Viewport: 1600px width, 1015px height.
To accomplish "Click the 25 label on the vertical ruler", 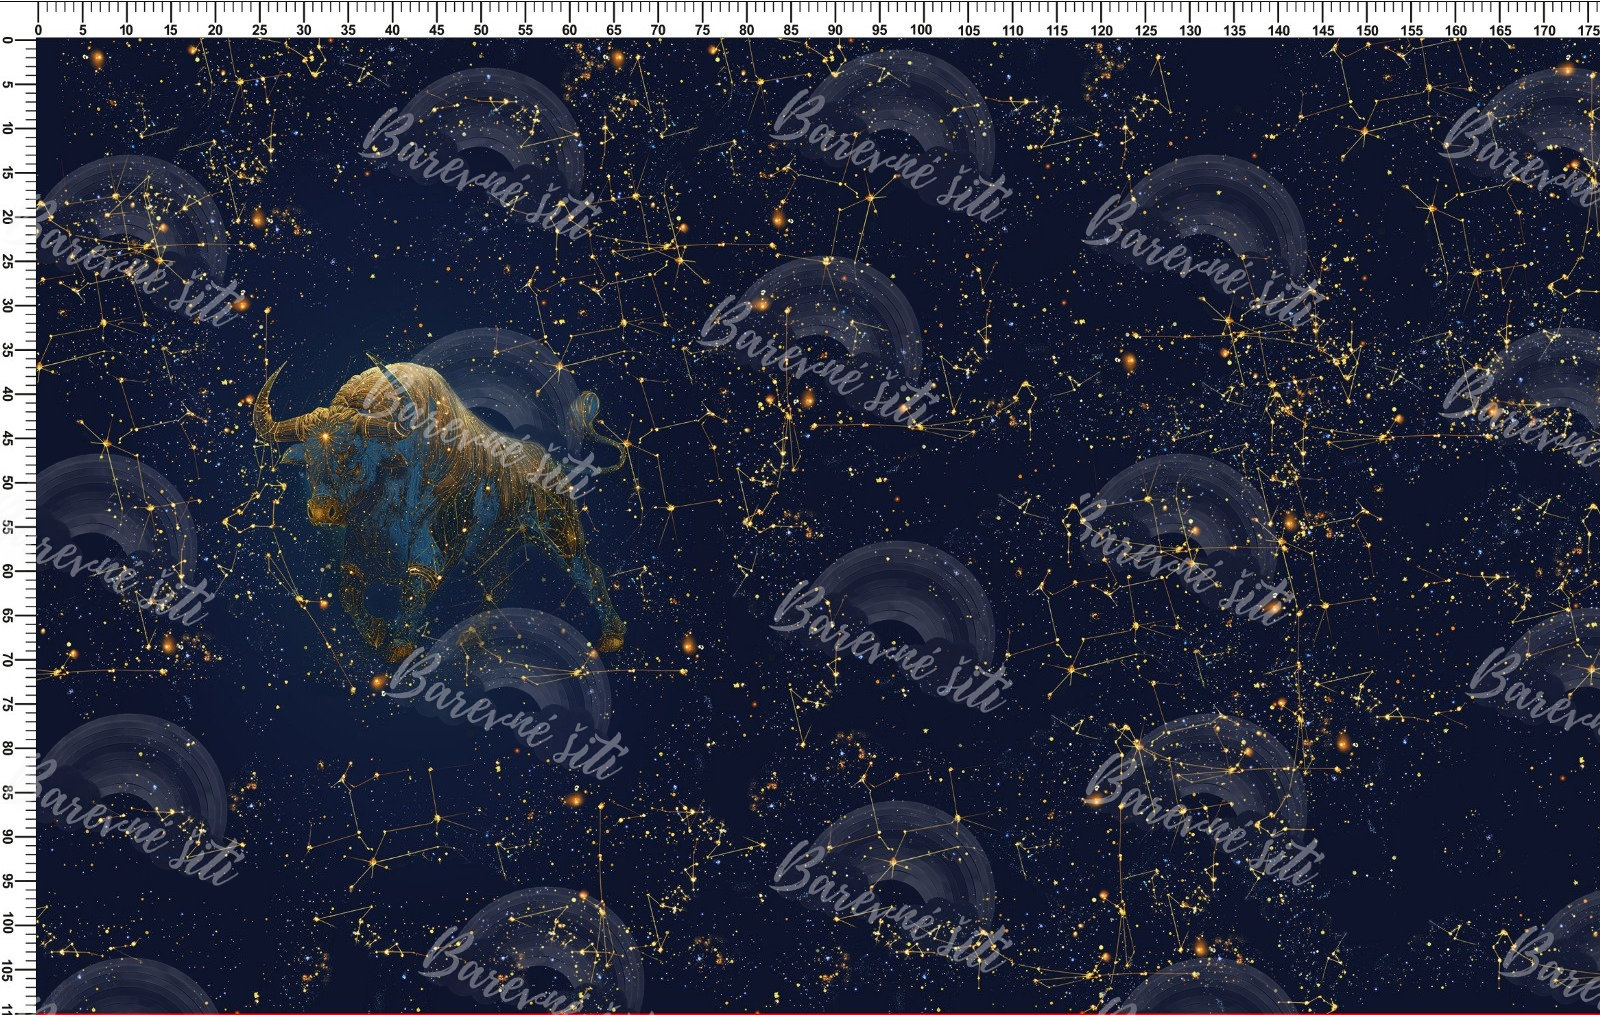I will [8, 261].
